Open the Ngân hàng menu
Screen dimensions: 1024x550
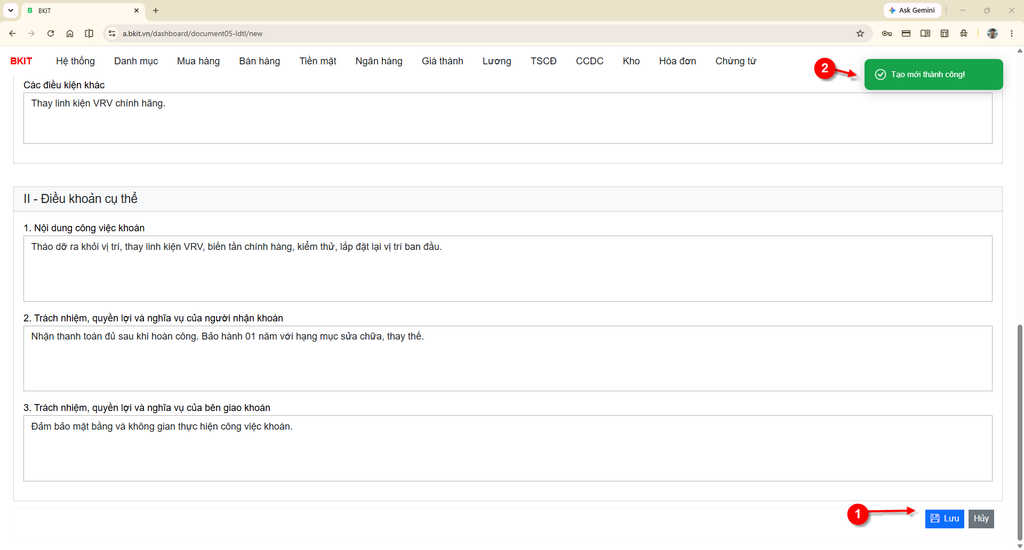click(x=379, y=61)
